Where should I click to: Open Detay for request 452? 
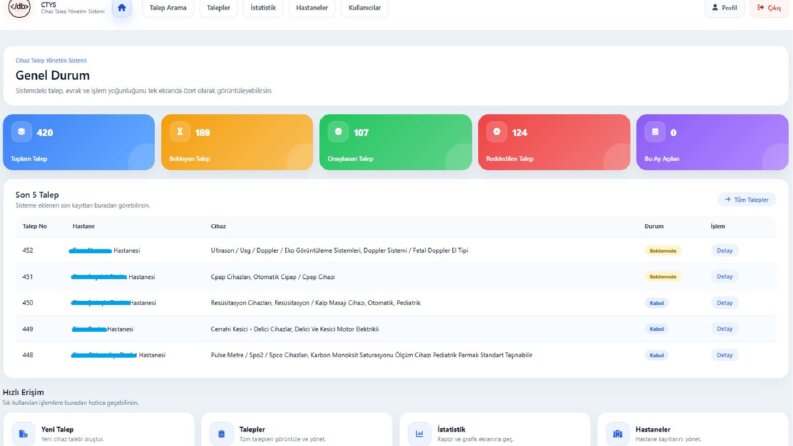(724, 251)
